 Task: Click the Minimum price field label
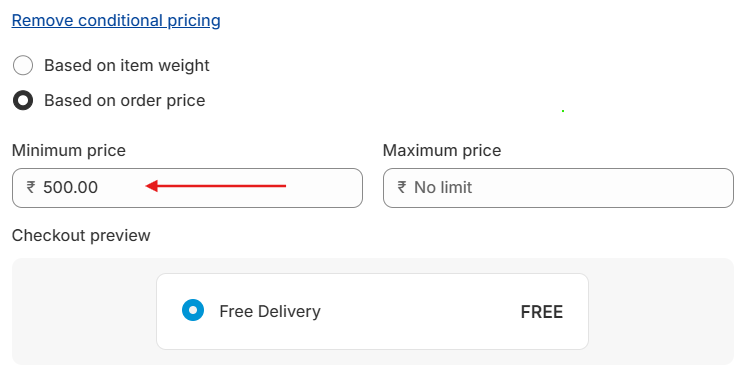pos(69,150)
